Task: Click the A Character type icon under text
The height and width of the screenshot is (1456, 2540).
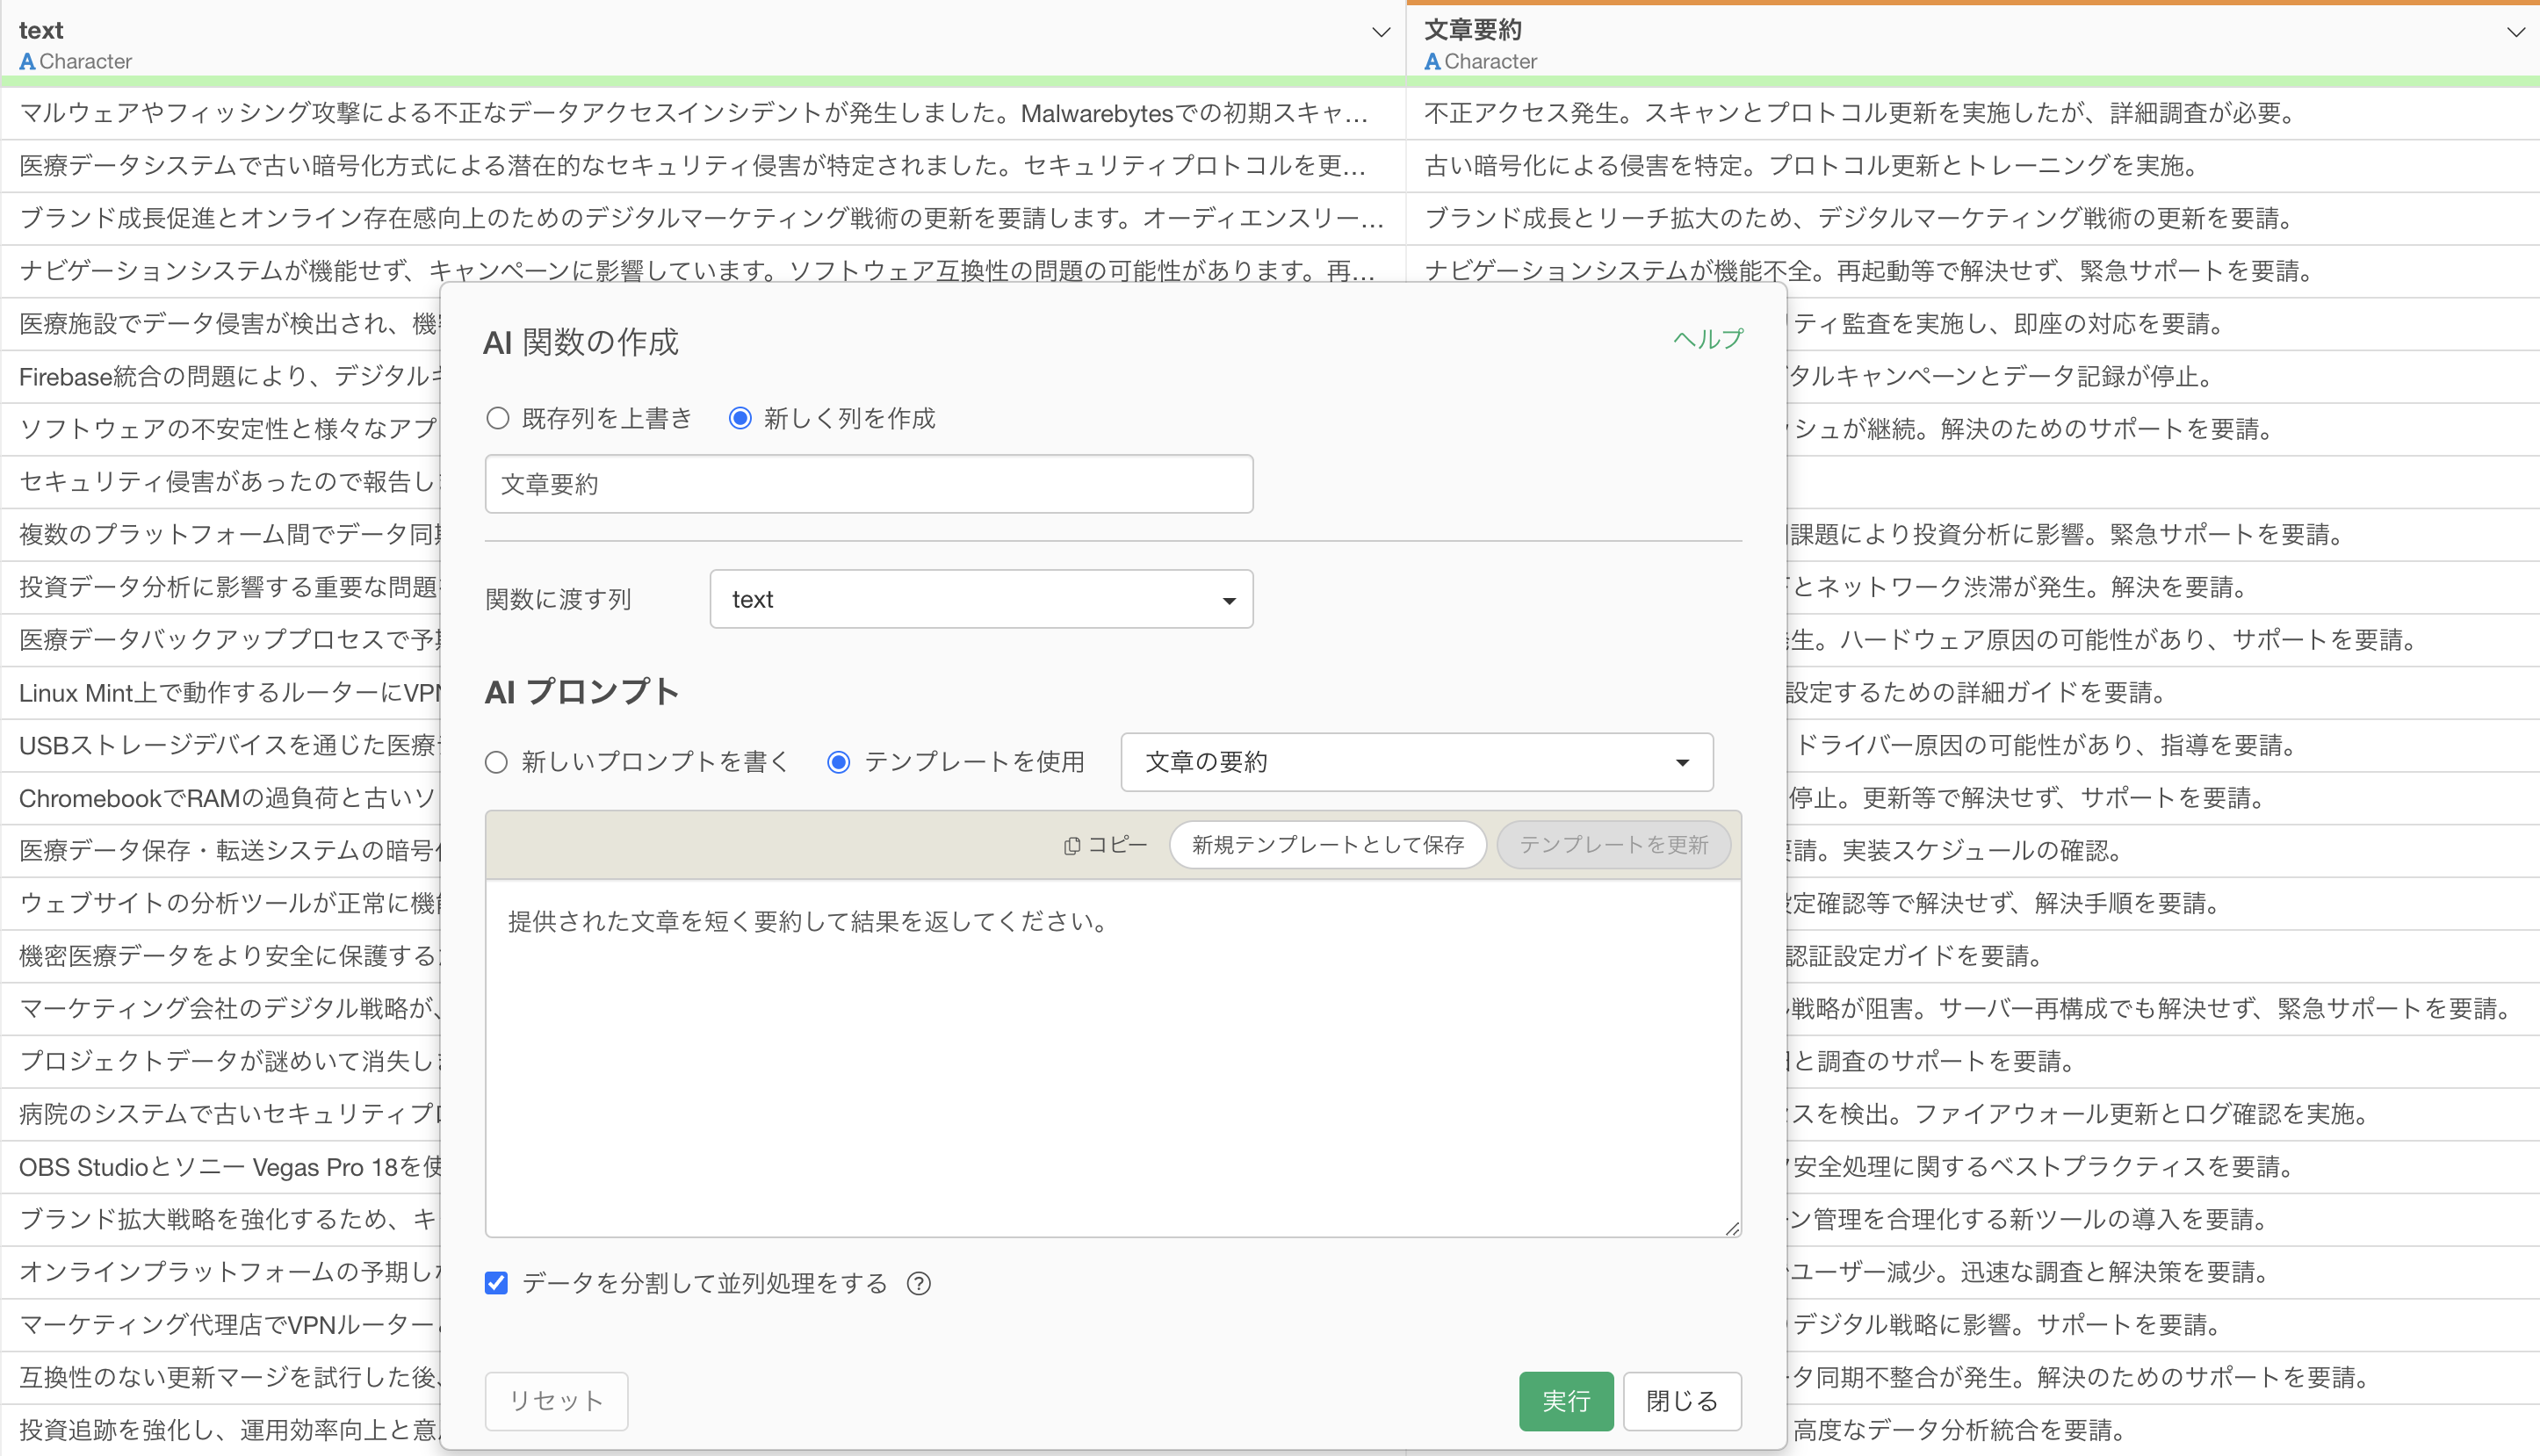Action: click(x=27, y=62)
